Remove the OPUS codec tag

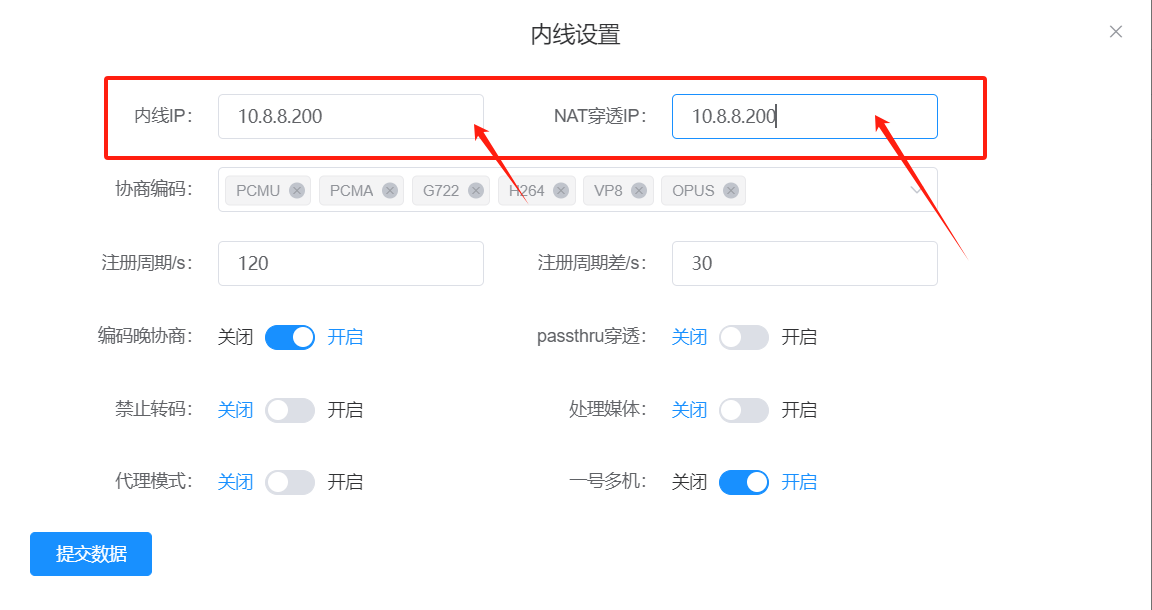tap(732, 191)
